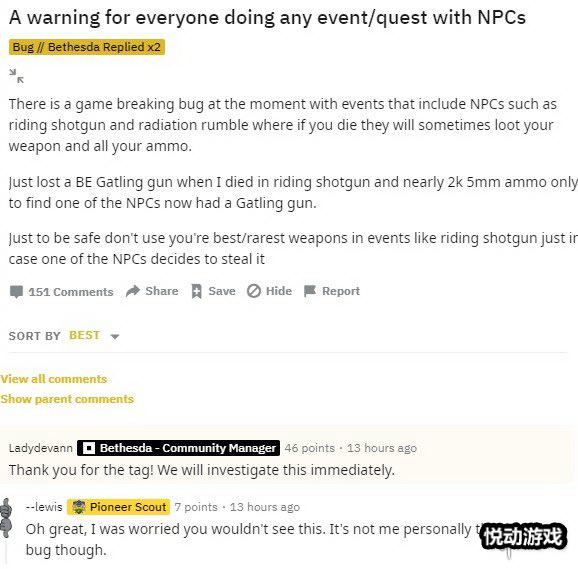This screenshot has width=578, height=569.
Task: Click the Share arrow icon
Action: point(133,291)
